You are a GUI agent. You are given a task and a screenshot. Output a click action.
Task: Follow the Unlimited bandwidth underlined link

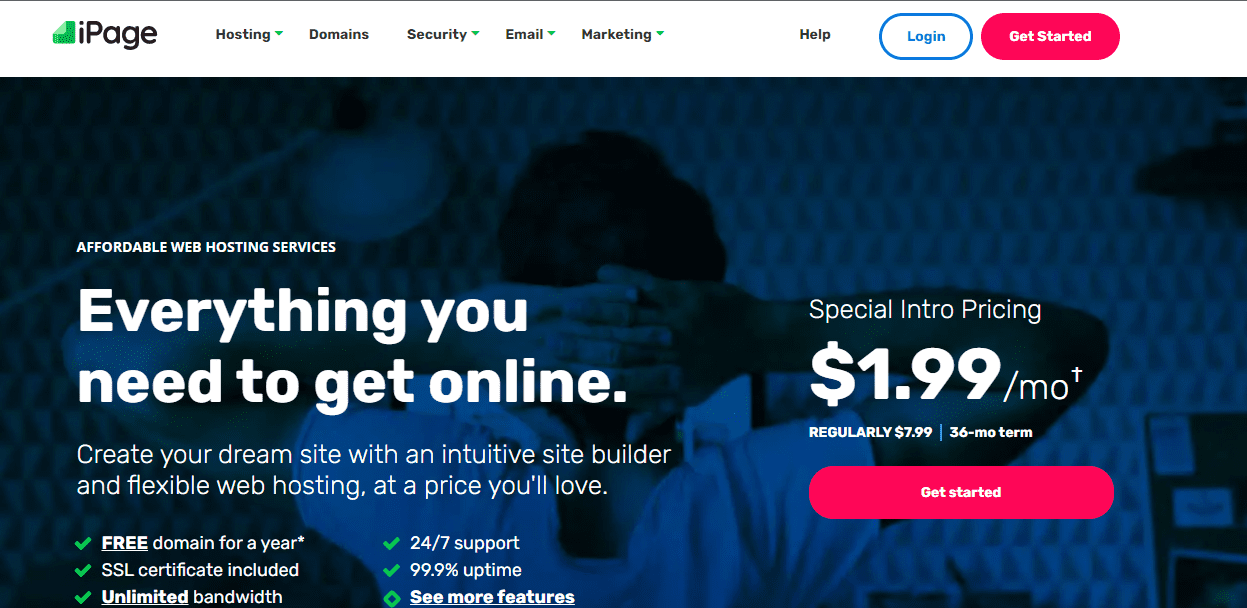145,597
